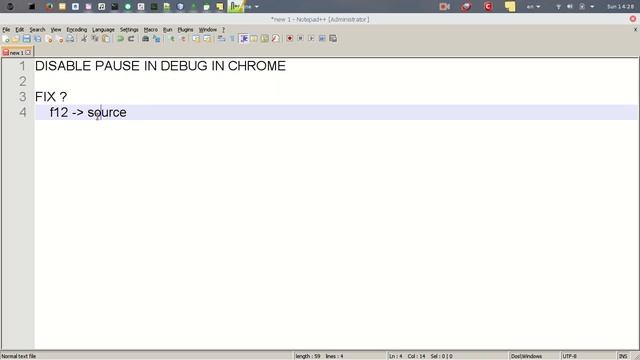This screenshot has width=640, height=360.
Task: Click the Stop Recording macro icon
Action: point(300,38)
